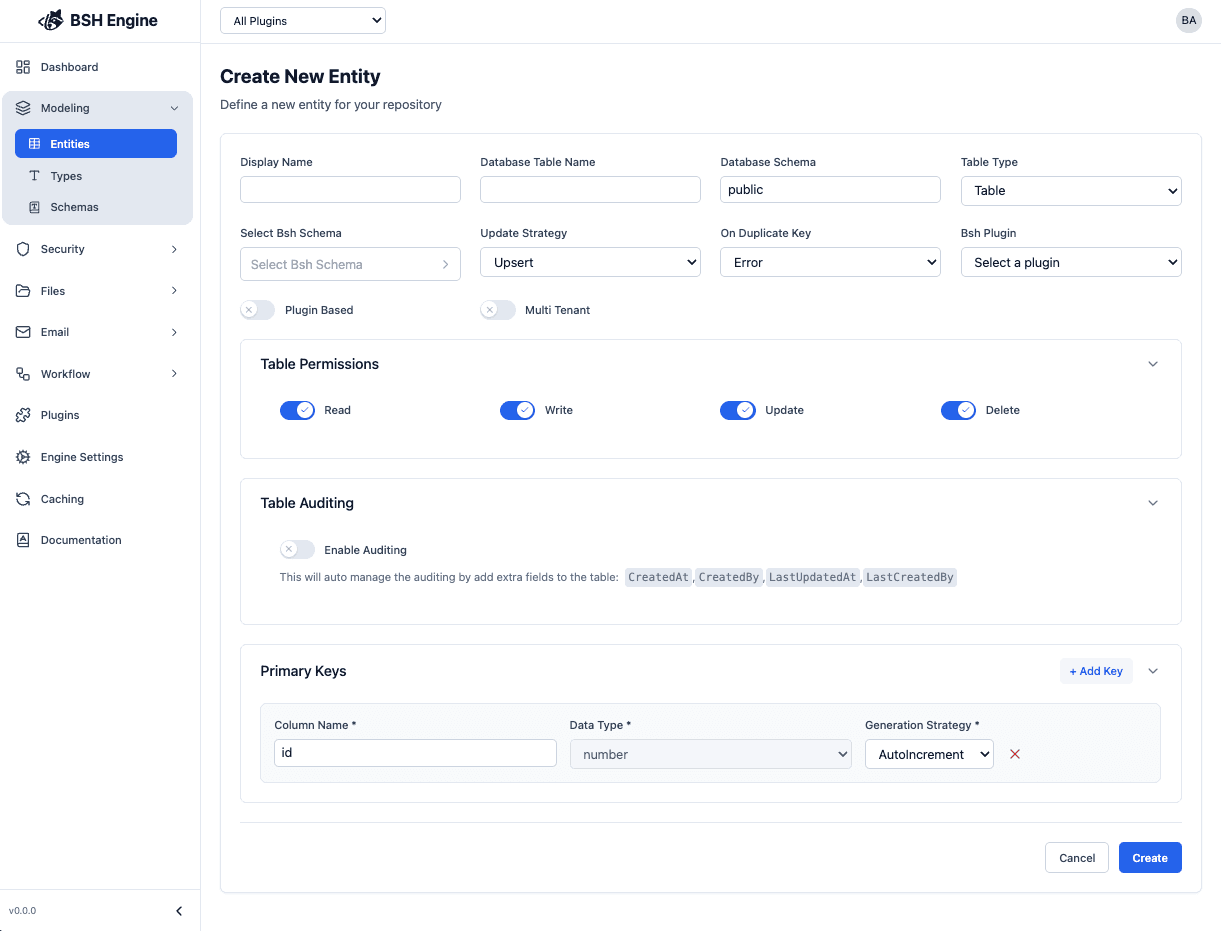Click the Workflow icon in sidebar
The height and width of the screenshot is (931, 1221).
click(x=23, y=374)
